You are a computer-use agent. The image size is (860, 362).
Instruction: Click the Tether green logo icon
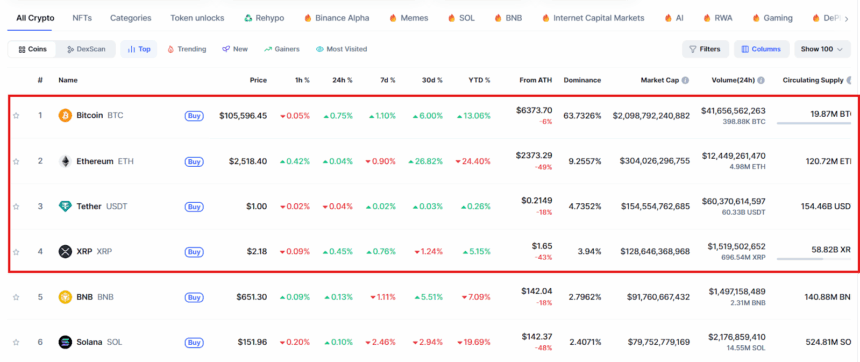65,206
